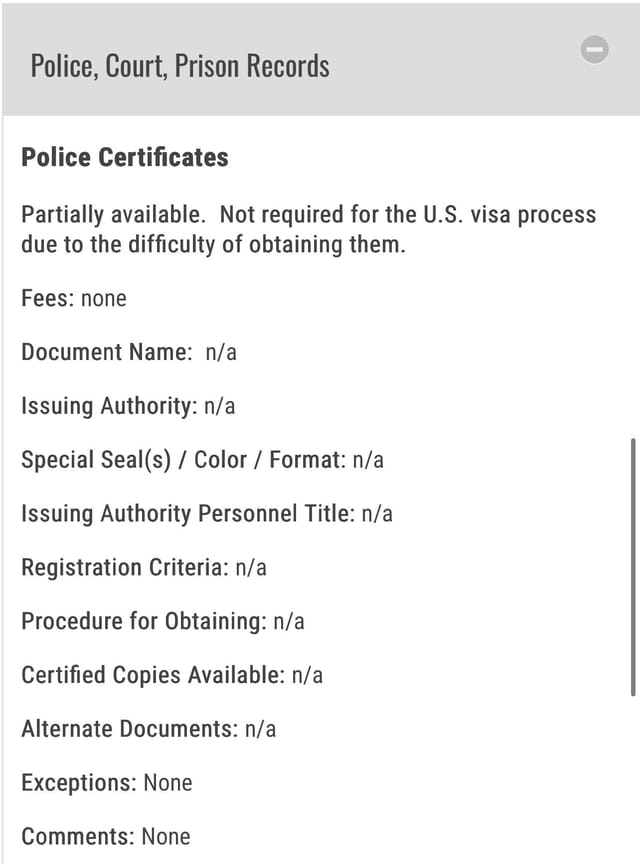Click the Police, Court, Prison Records header
This screenshot has height=864, width=640.
180,66
